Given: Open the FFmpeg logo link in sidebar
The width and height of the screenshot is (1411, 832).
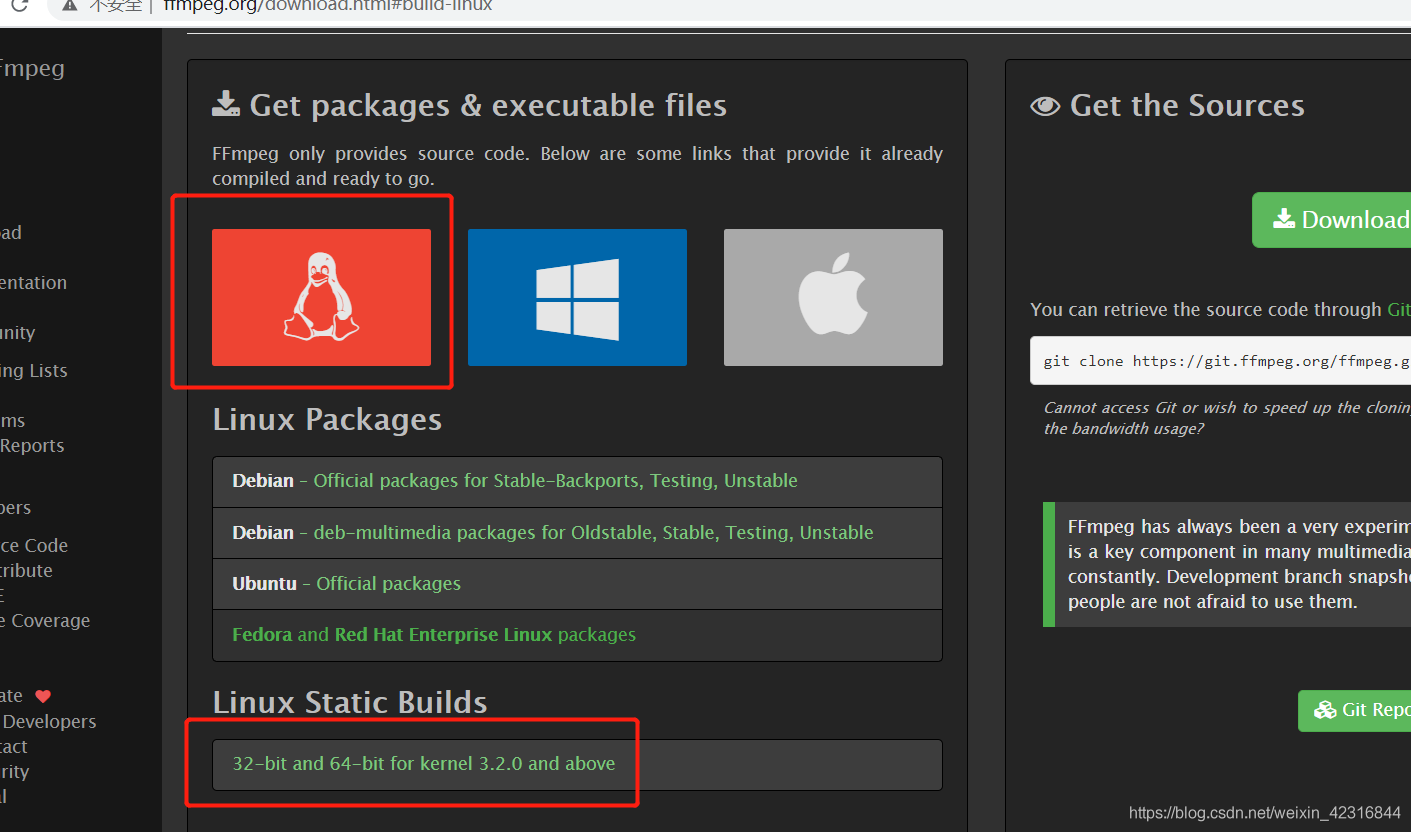Looking at the screenshot, I should click(32, 68).
